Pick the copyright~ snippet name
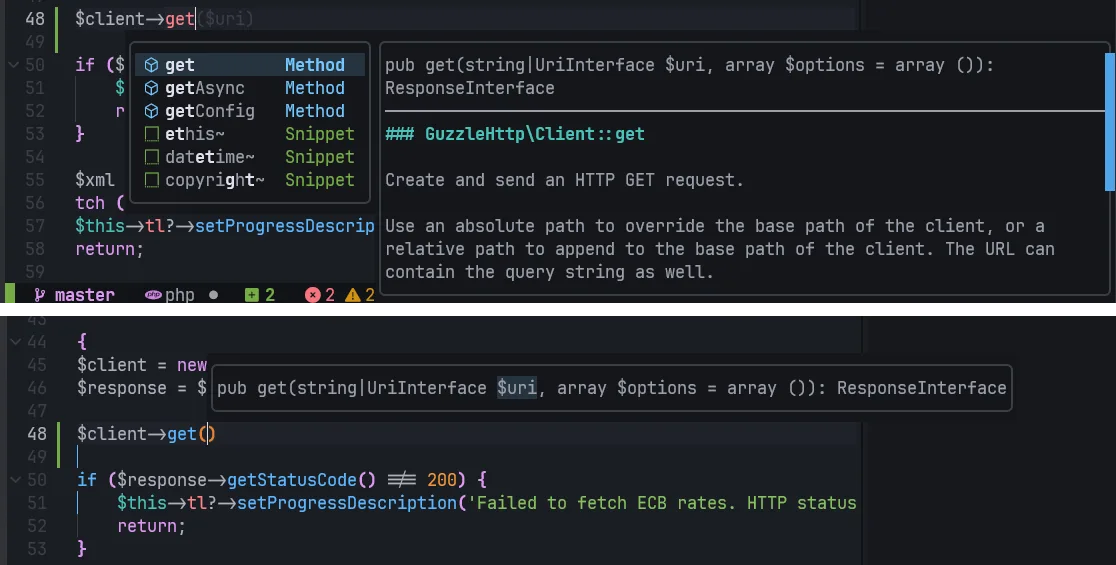Image resolution: width=1116 pixels, height=565 pixels. coord(214,180)
